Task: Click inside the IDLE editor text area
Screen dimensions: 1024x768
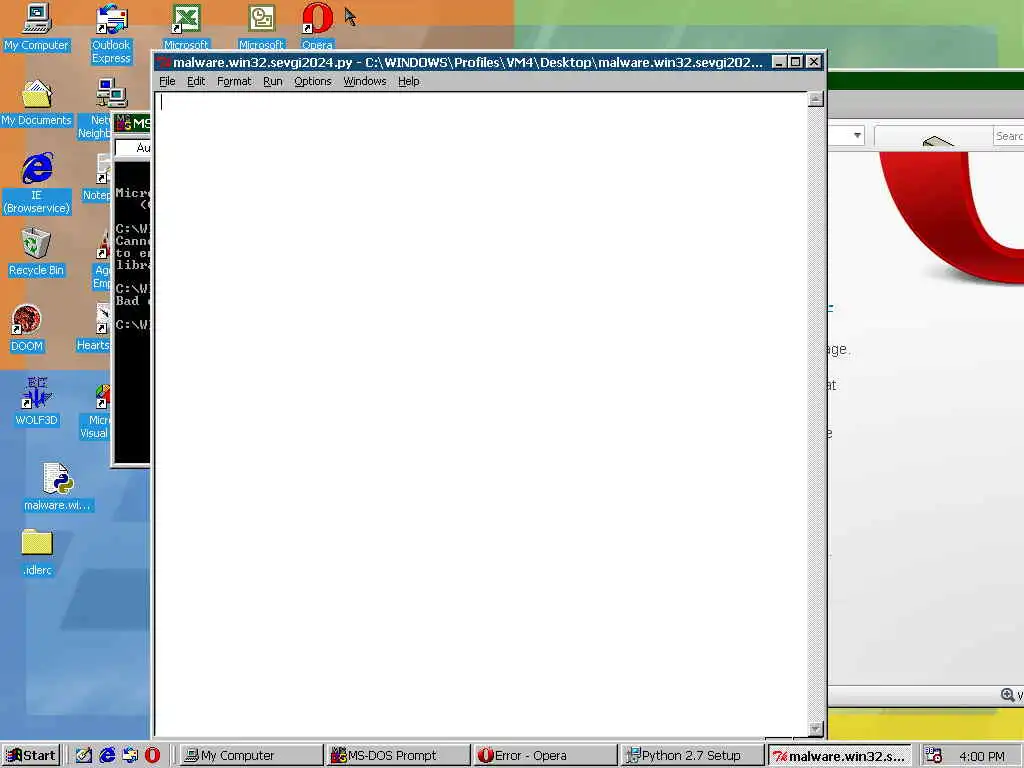Action: pyautogui.click(x=481, y=414)
